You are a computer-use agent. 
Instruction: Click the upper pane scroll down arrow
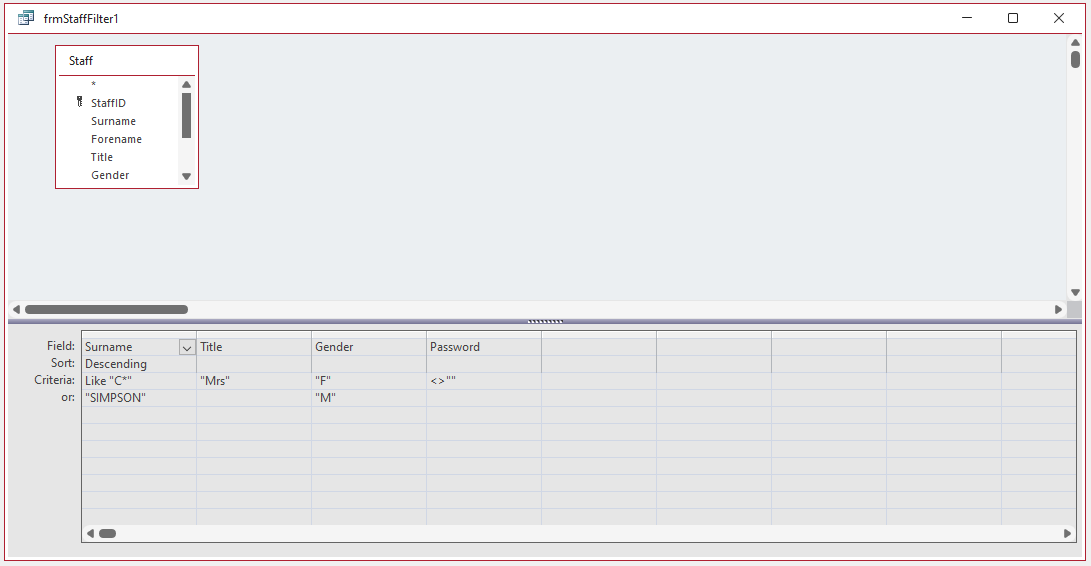[x=1075, y=293]
